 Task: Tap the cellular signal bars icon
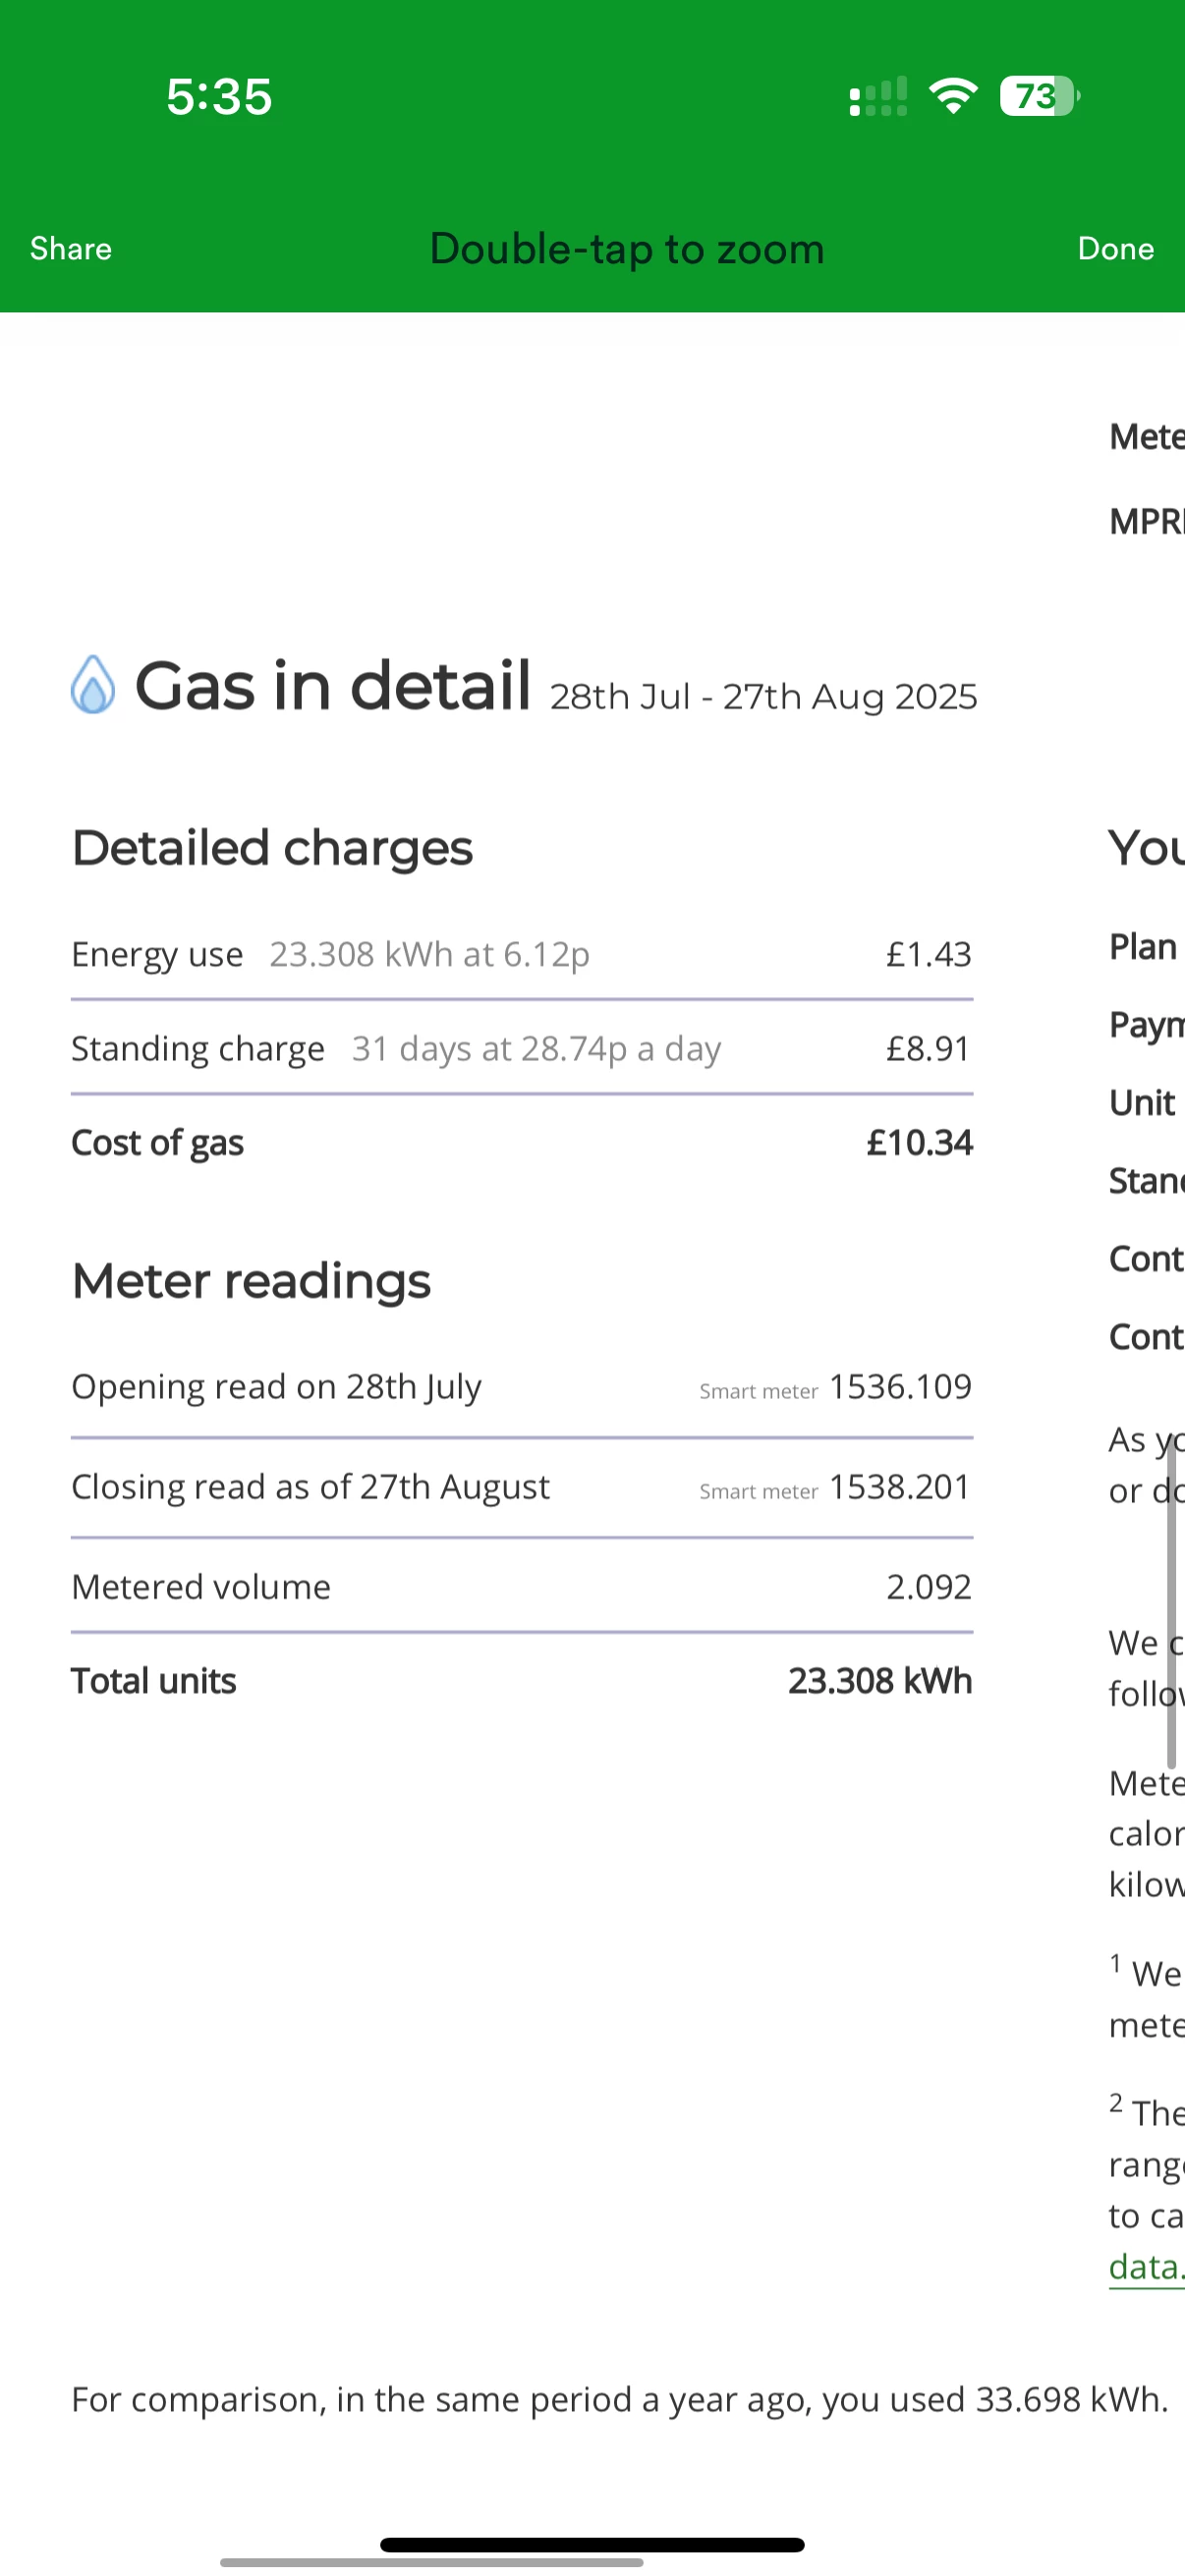point(878,97)
